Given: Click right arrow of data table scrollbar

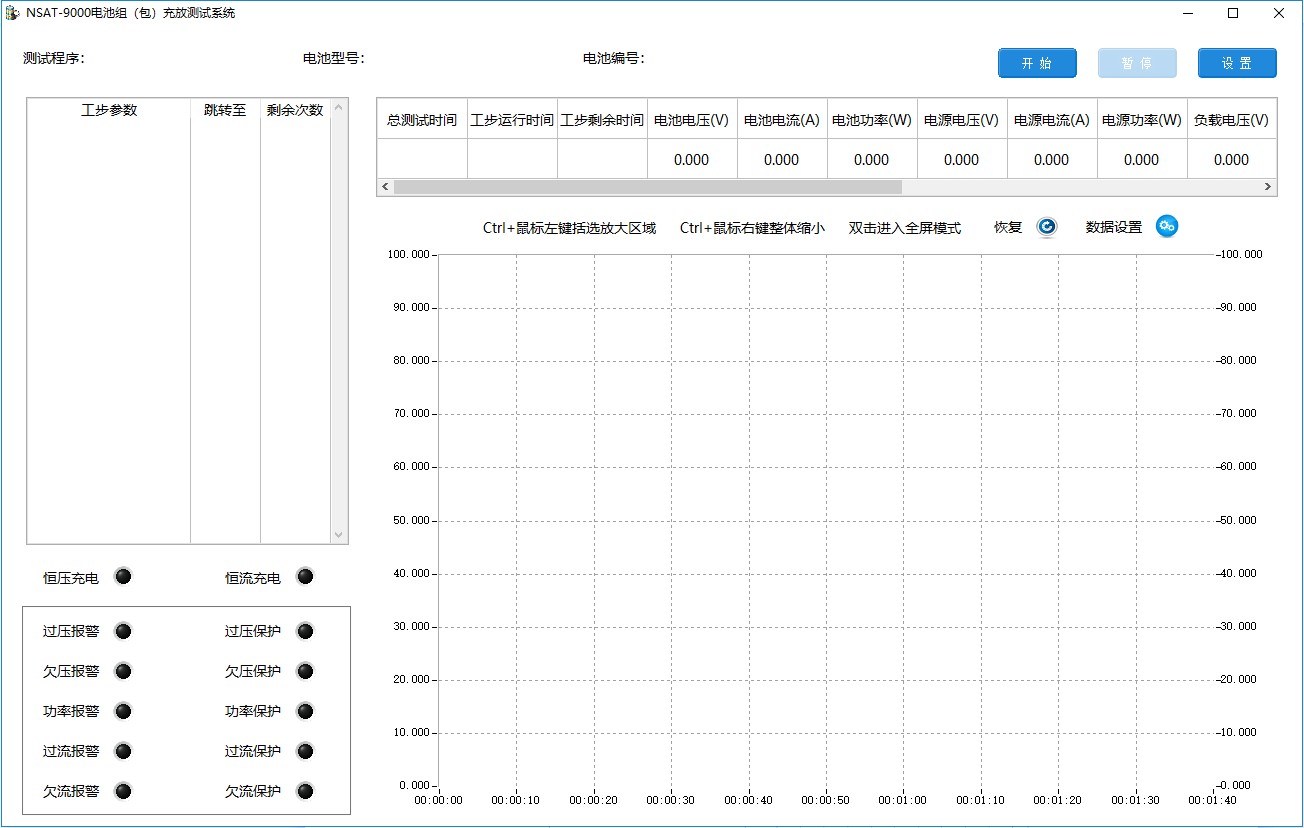Looking at the screenshot, I should [1268, 187].
